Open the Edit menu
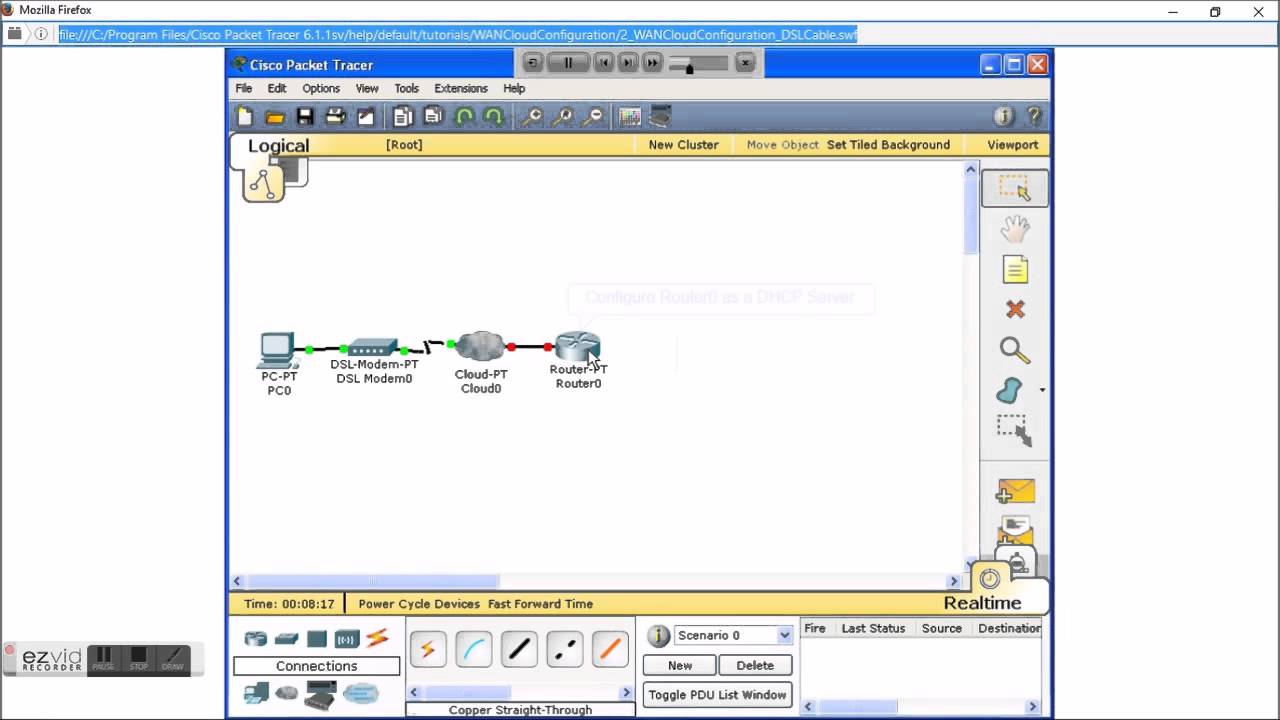The image size is (1280, 720). (277, 88)
